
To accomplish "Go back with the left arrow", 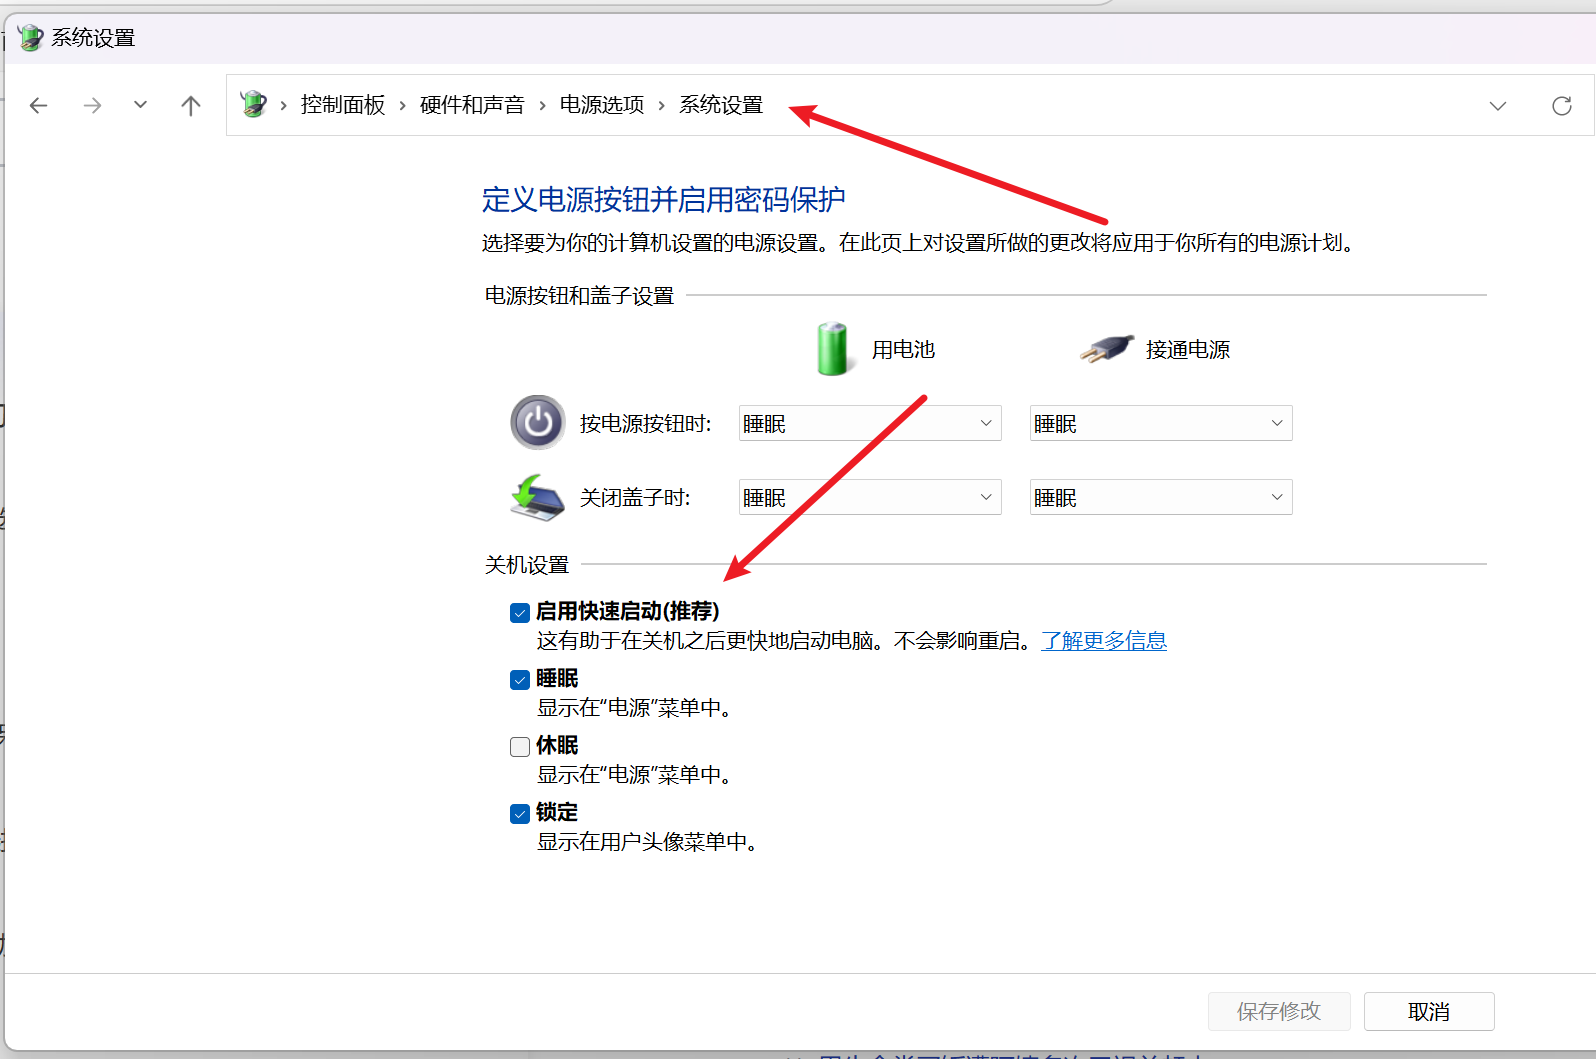I will (x=39, y=105).
